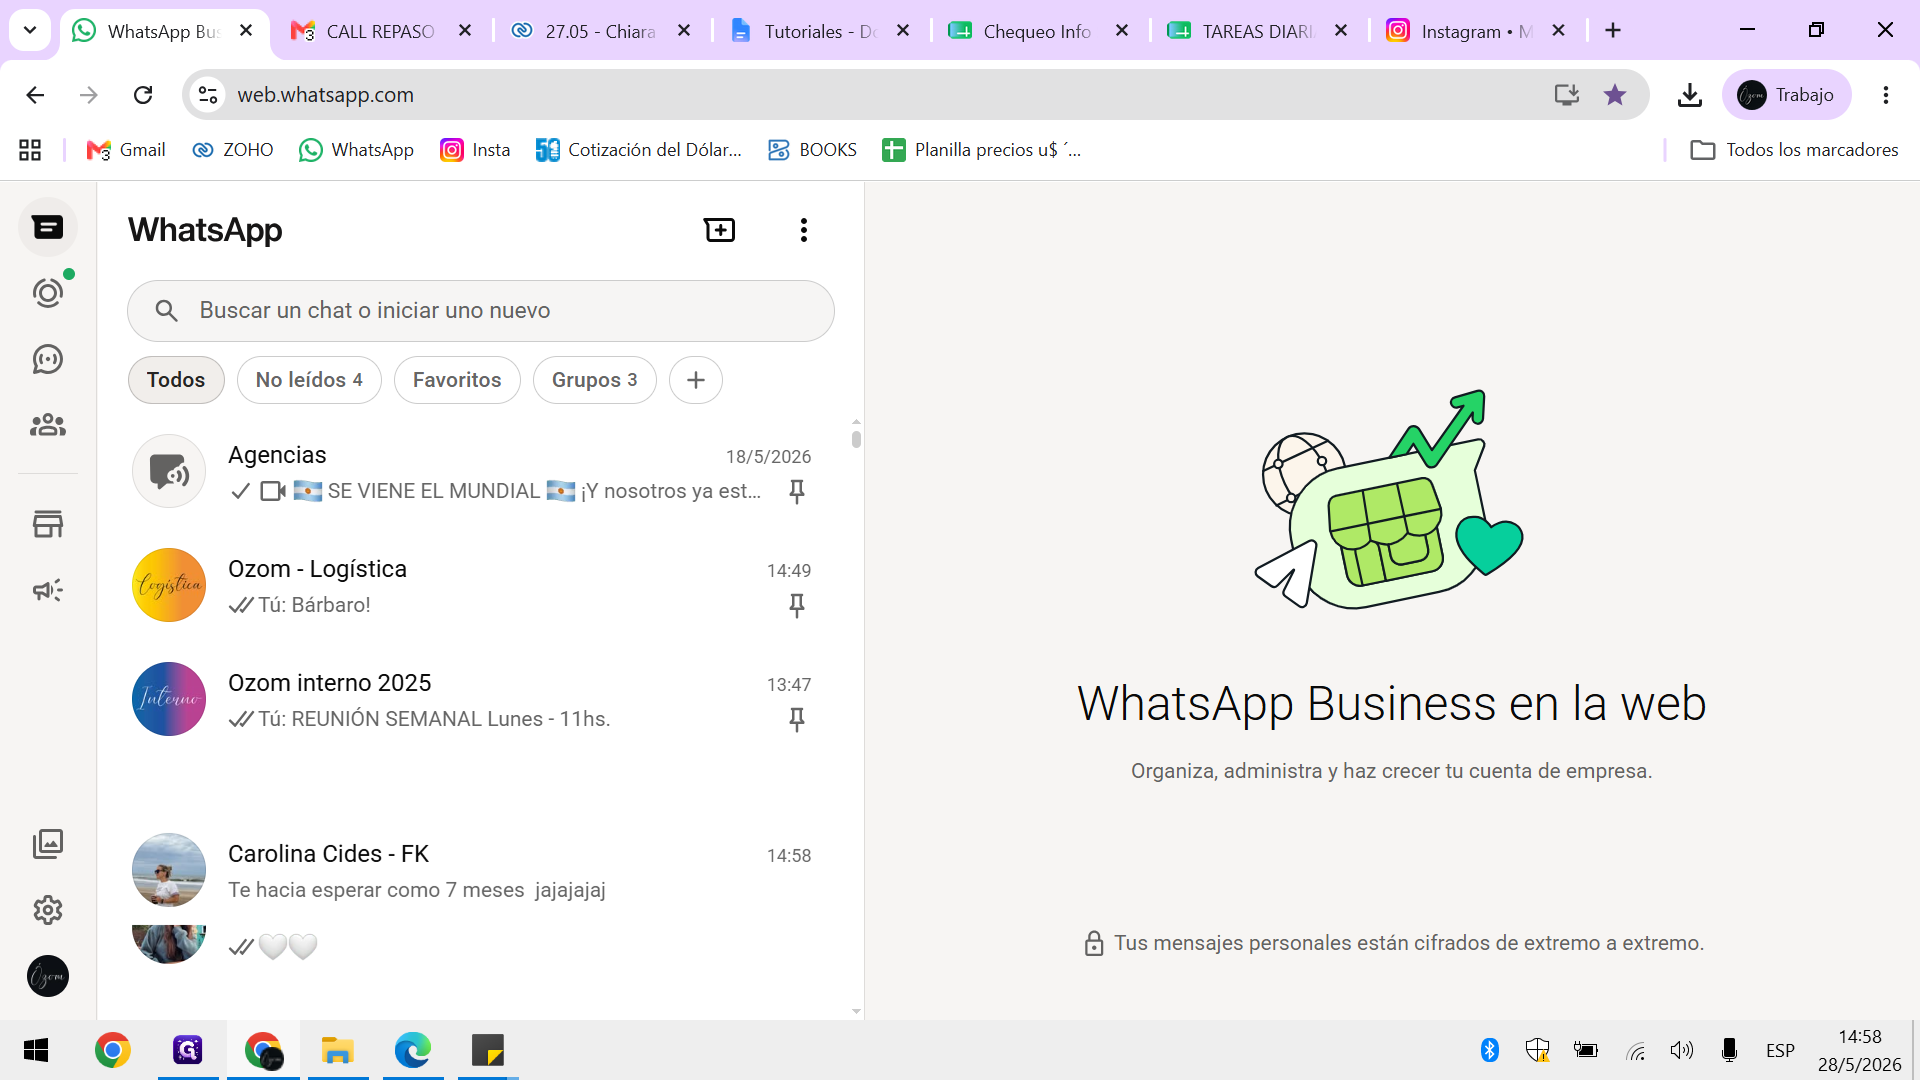Screen dimensions: 1920x1080
Task: Open the profile avatar in sidebar
Action: 48,976
